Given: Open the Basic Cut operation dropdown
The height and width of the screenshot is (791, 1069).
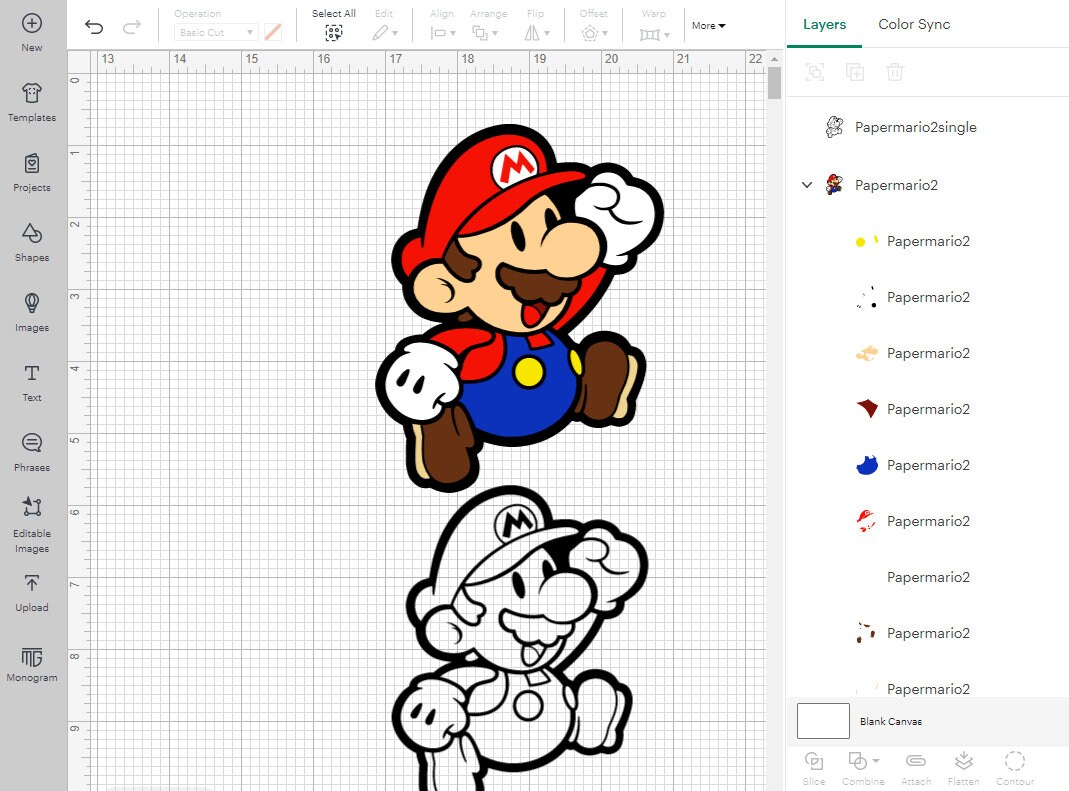Looking at the screenshot, I should (214, 31).
